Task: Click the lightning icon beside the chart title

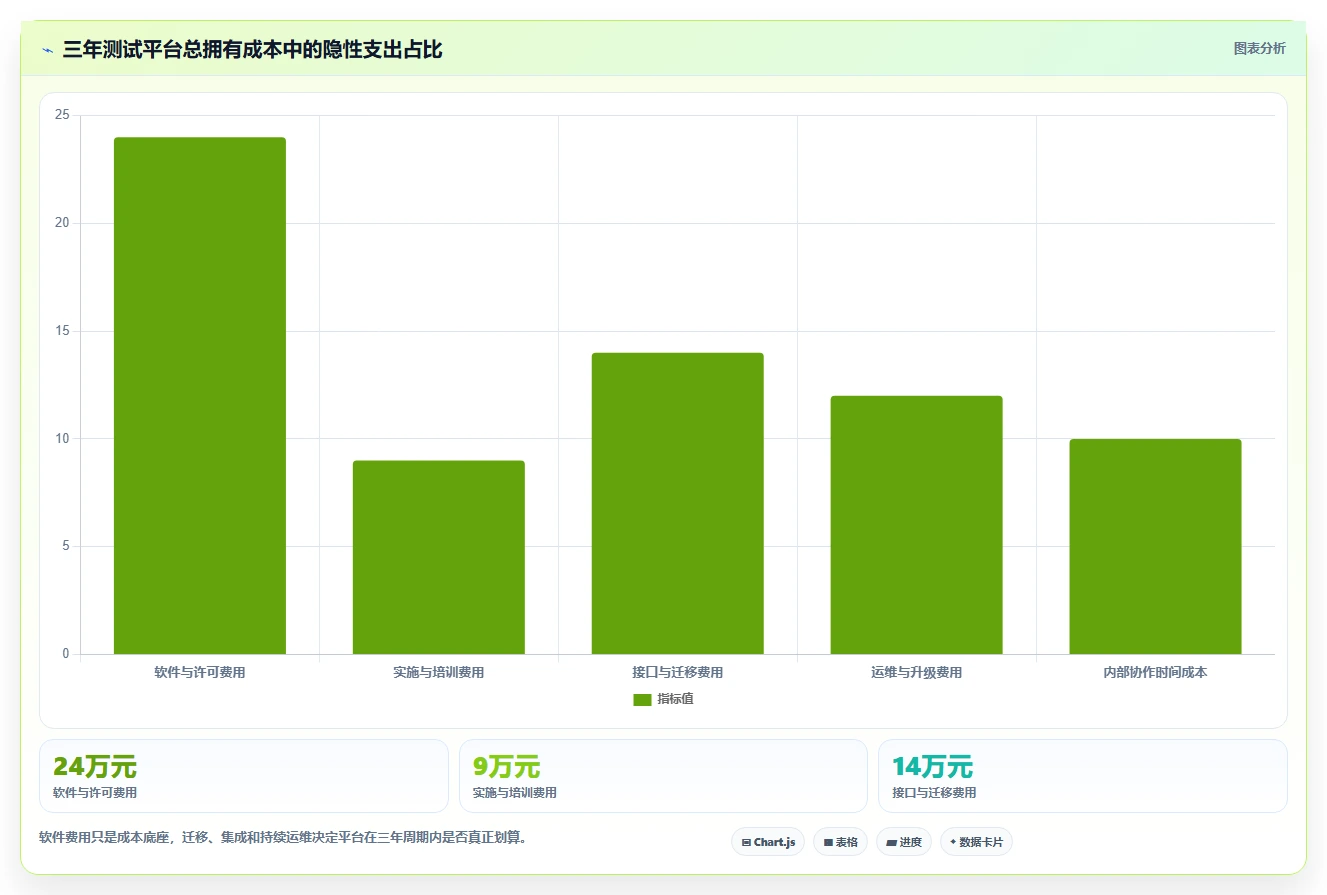Action: coord(47,50)
